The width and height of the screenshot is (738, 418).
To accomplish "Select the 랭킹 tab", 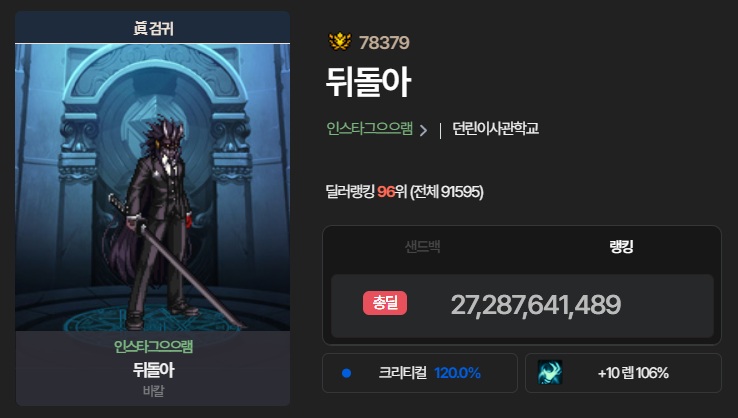I will click(621, 247).
